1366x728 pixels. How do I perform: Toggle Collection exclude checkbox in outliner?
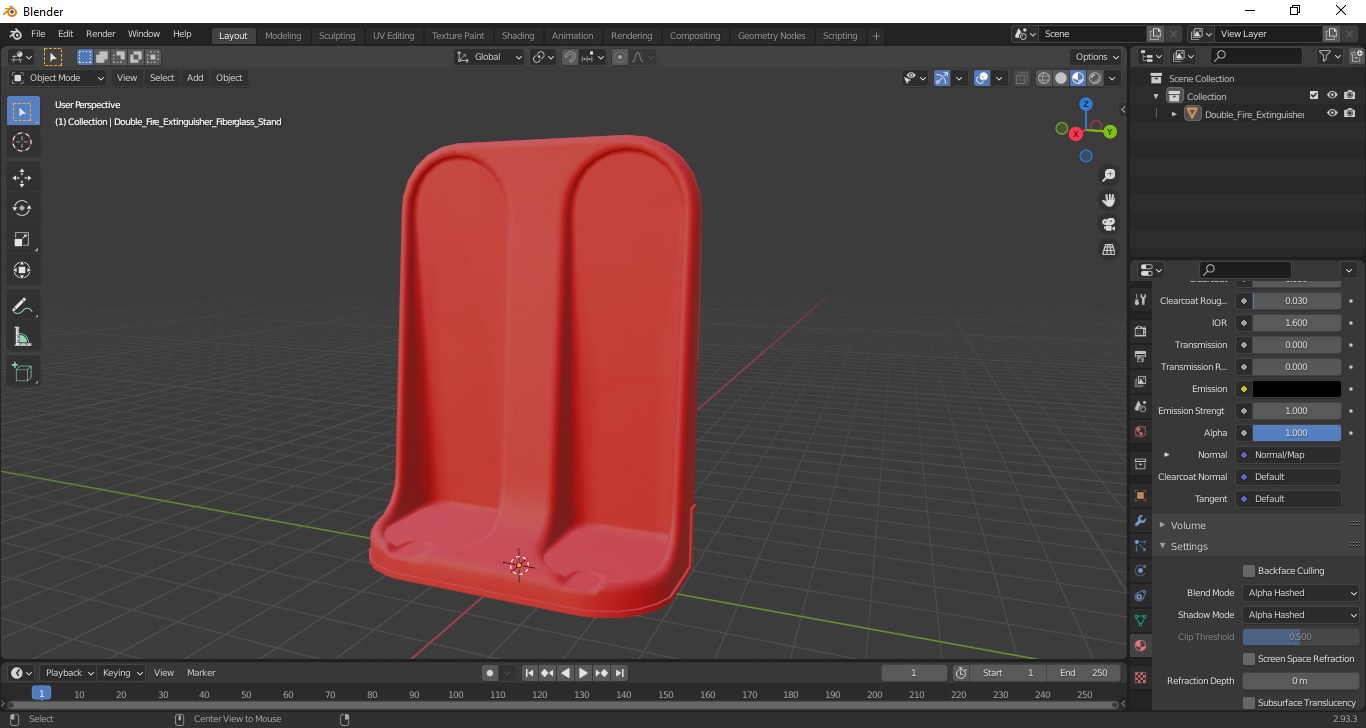tap(1314, 96)
